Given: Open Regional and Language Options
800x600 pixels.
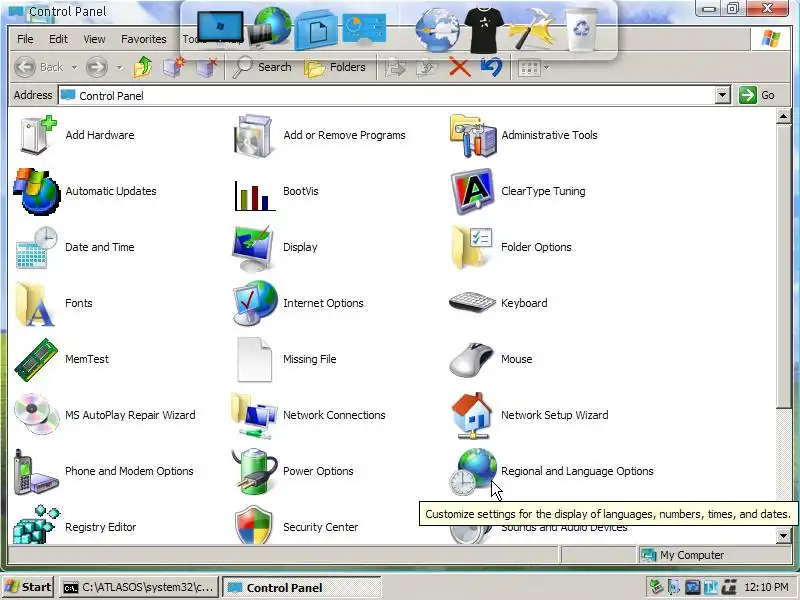Looking at the screenshot, I should tap(552, 471).
